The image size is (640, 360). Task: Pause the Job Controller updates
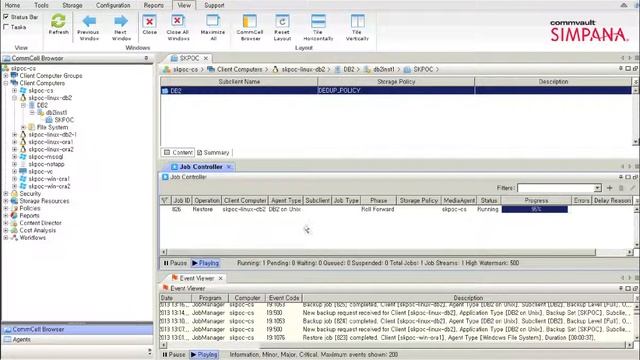tap(175, 263)
